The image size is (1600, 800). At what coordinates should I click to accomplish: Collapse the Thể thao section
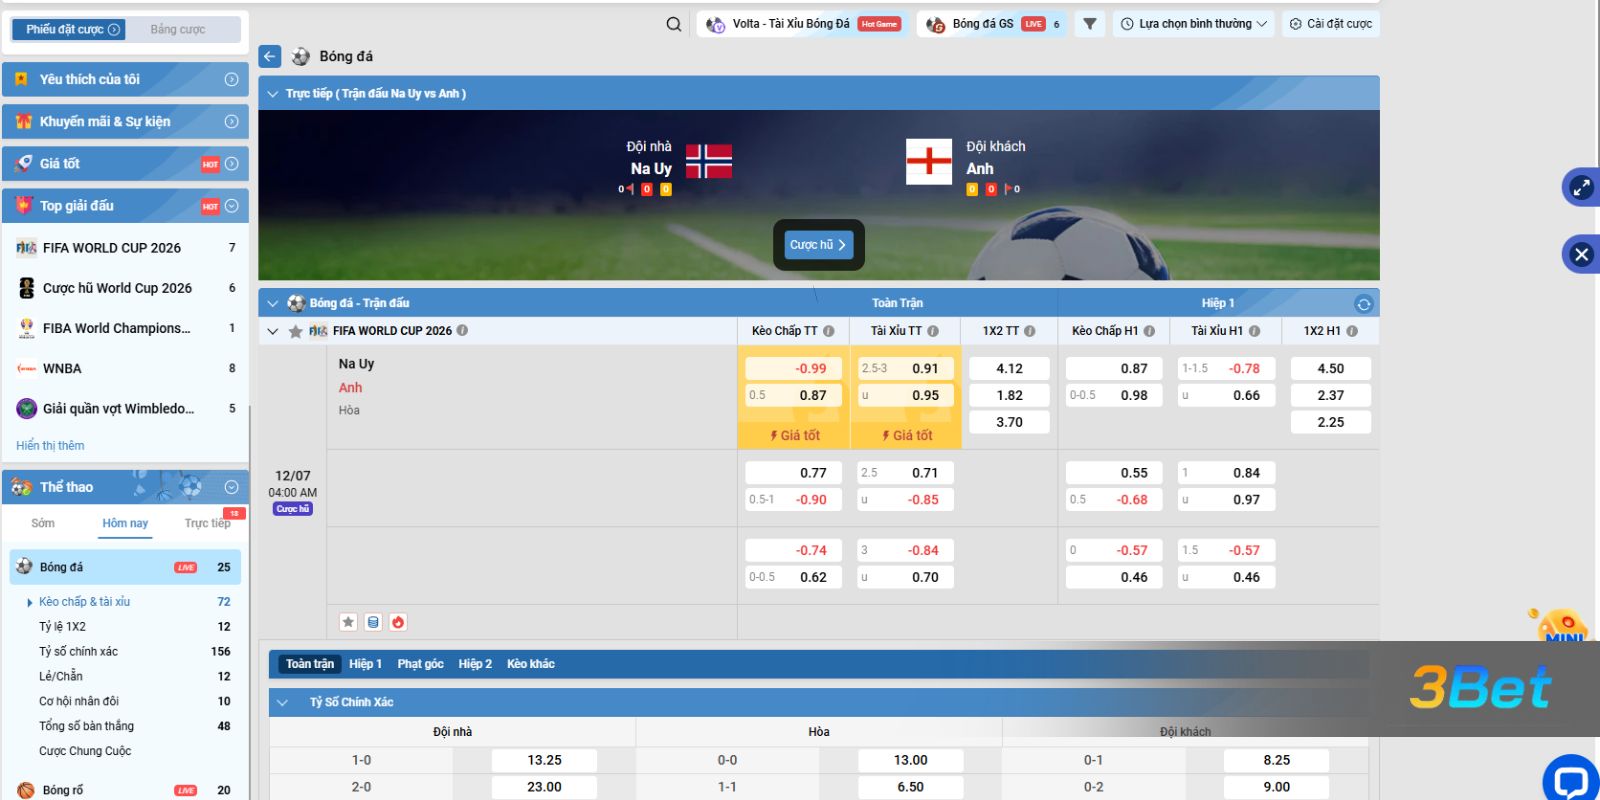click(231, 487)
